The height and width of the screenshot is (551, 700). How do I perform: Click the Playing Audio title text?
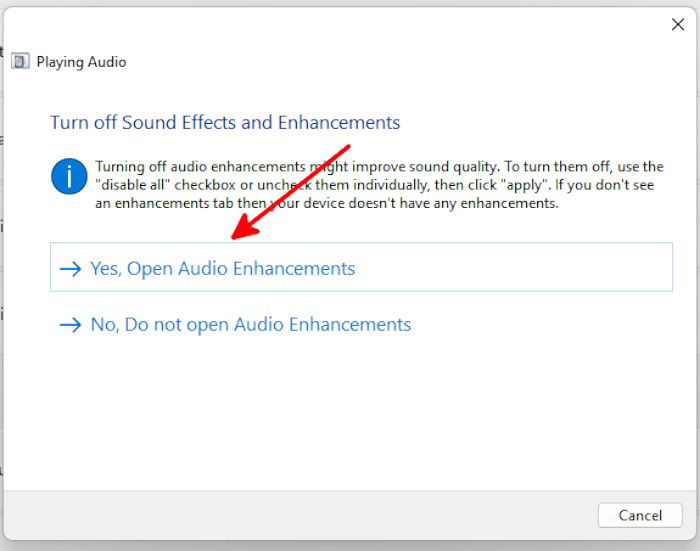click(81, 62)
